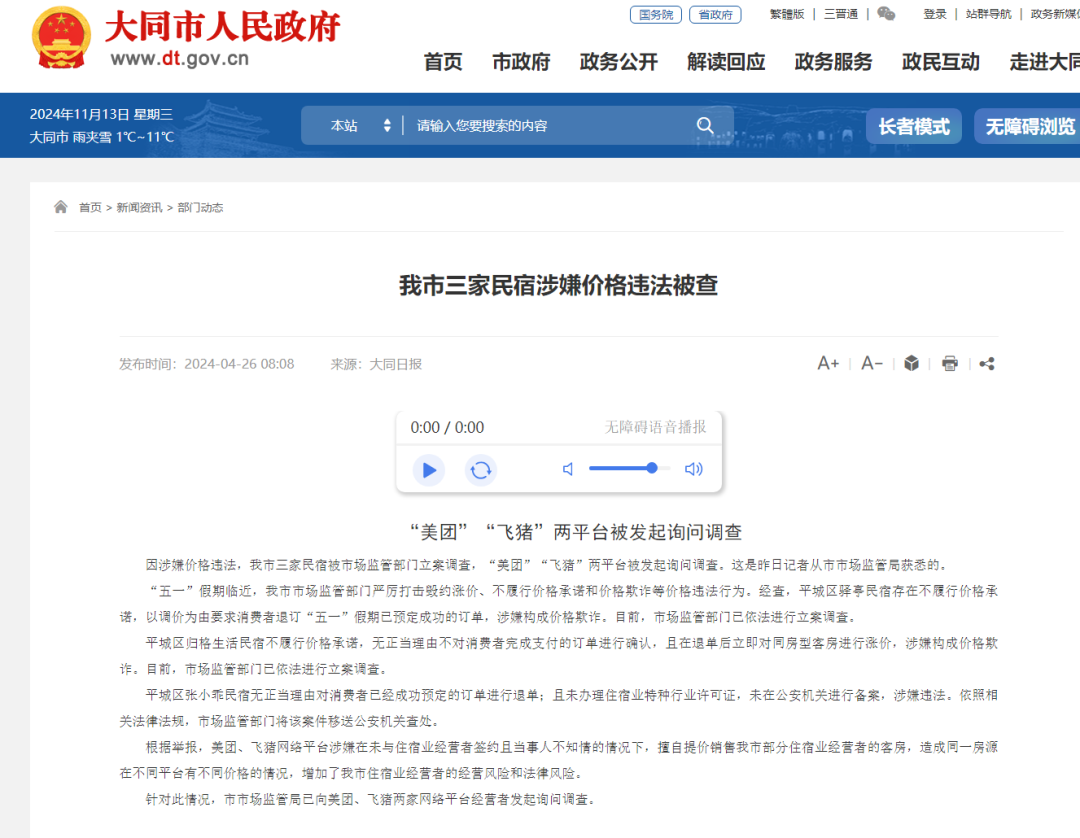Click the home icon in the breadcrumb

pyautogui.click(x=59, y=206)
